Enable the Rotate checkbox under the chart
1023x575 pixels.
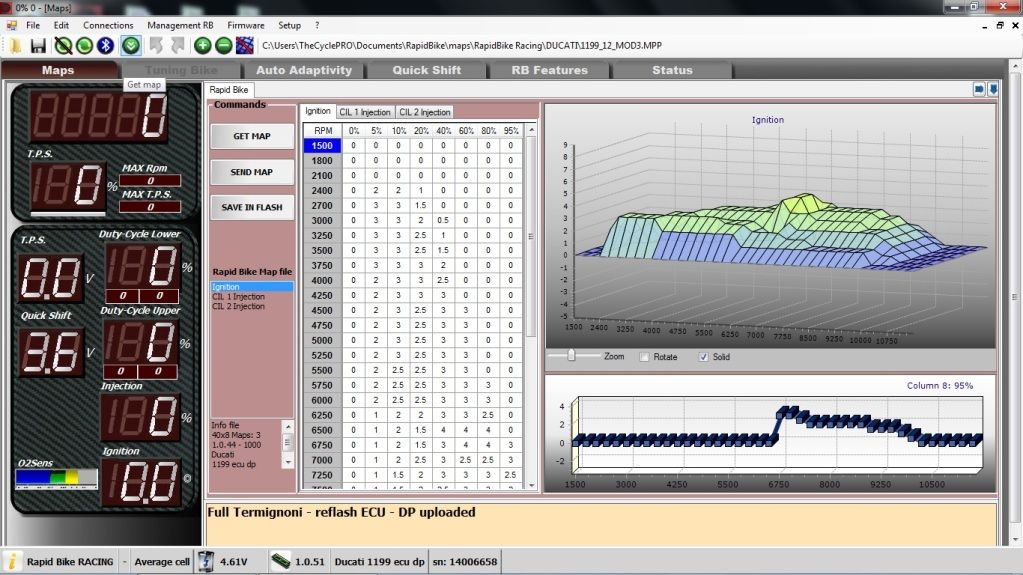(x=645, y=357)
